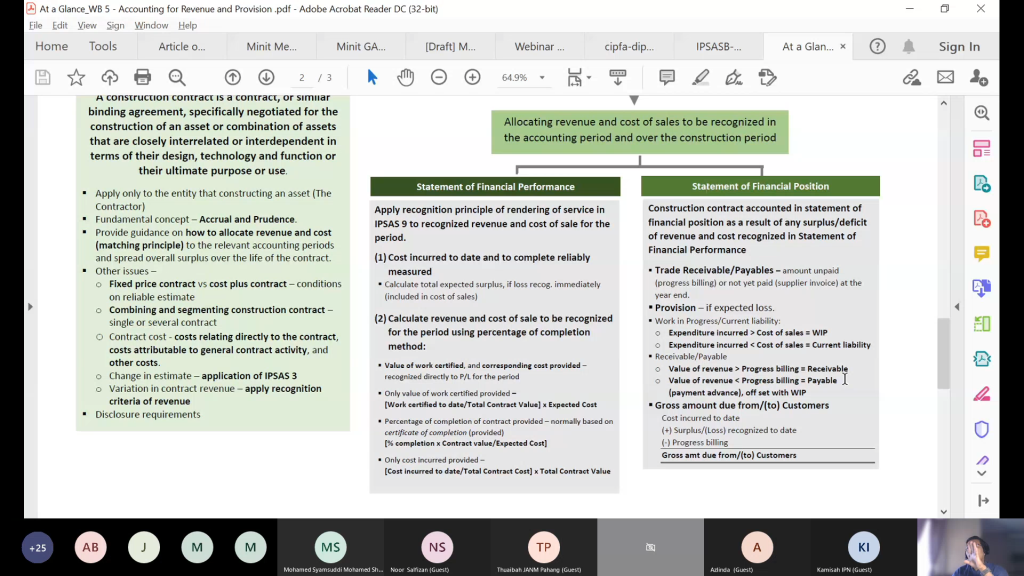This screenshot has width=1024, height=576.
Task: Expand the tools pane with the arrow-bar icon
Action: pos(984,501)
